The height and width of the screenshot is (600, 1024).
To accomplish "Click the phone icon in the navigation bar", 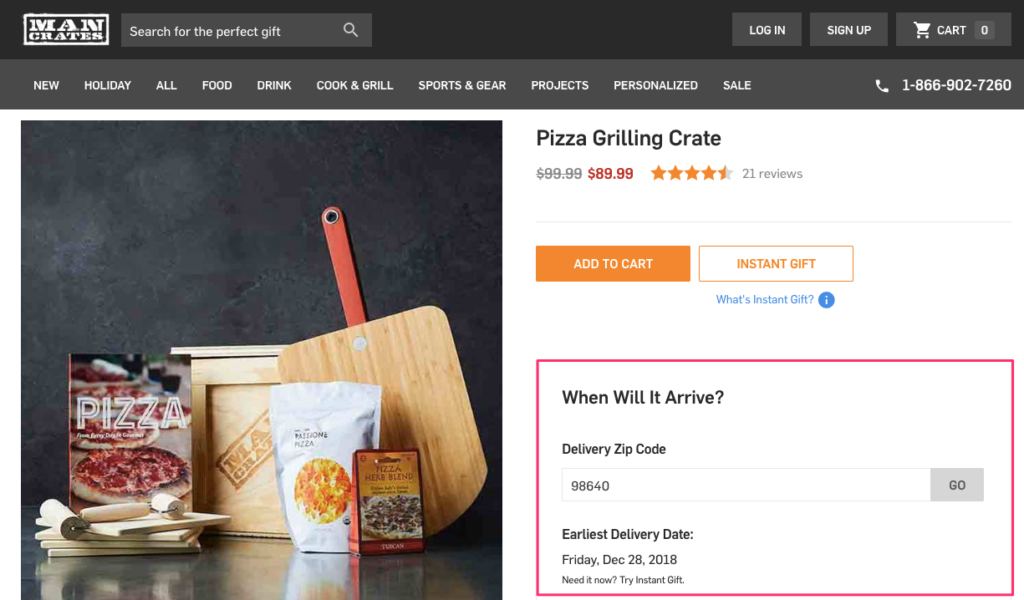I will tap(881, 85).
